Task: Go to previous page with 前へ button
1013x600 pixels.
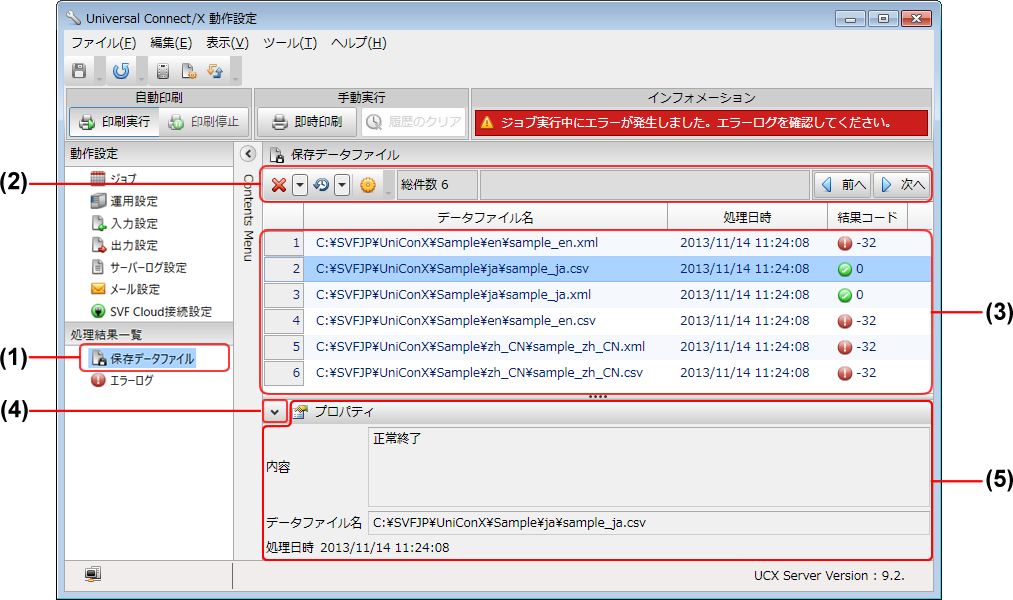Action: tap(842, 185)
